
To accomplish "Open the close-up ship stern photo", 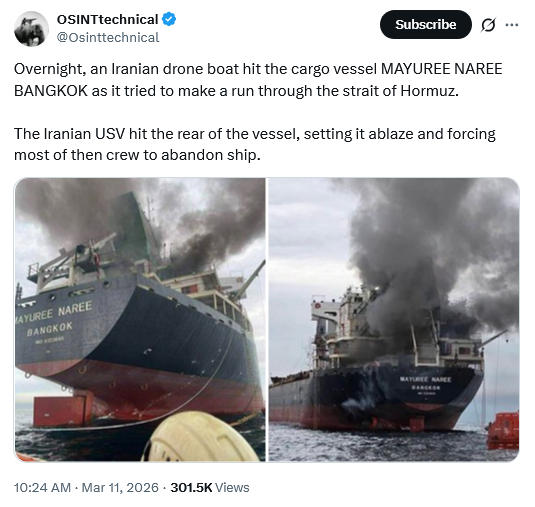I will (x=140, y=319).
